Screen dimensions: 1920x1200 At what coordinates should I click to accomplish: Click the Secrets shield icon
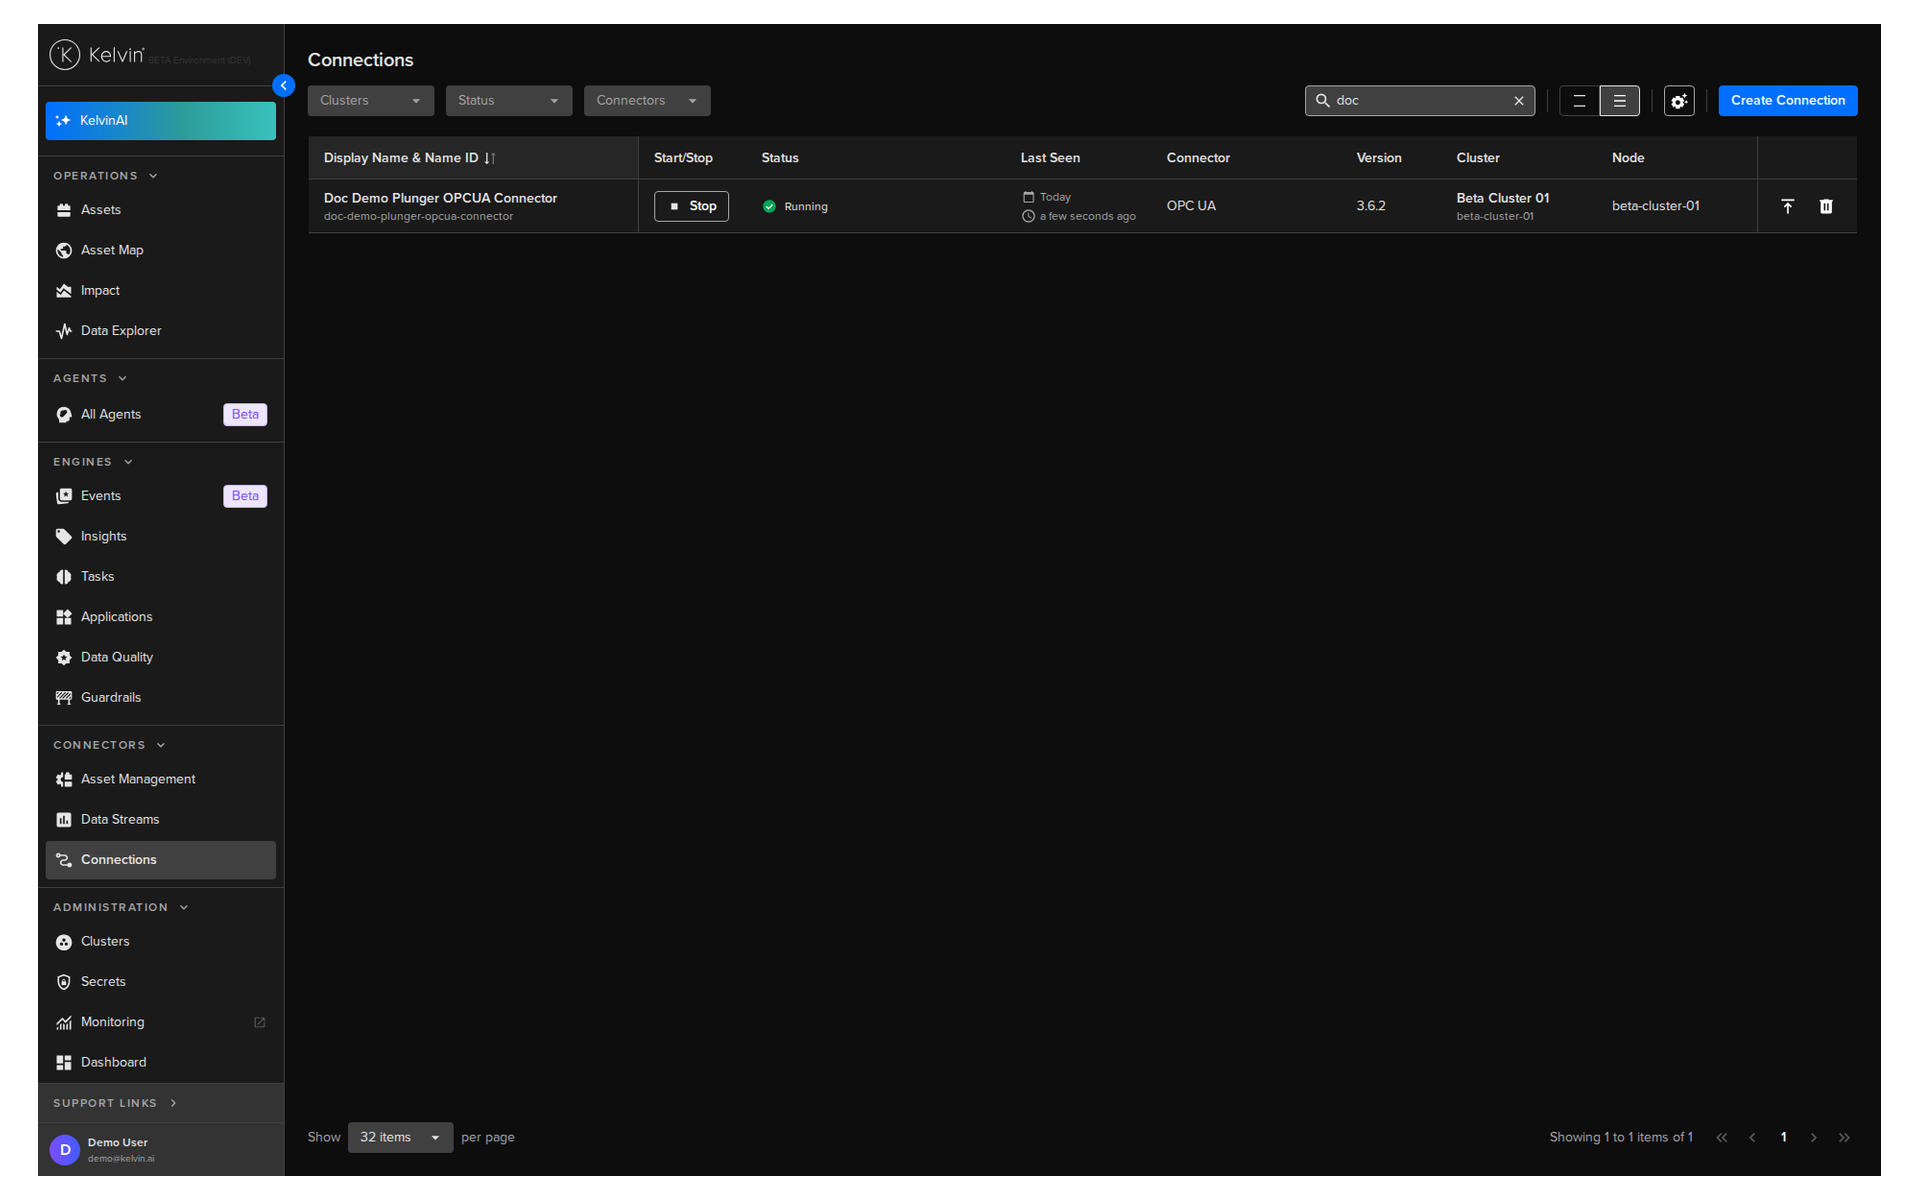[64, 982]
